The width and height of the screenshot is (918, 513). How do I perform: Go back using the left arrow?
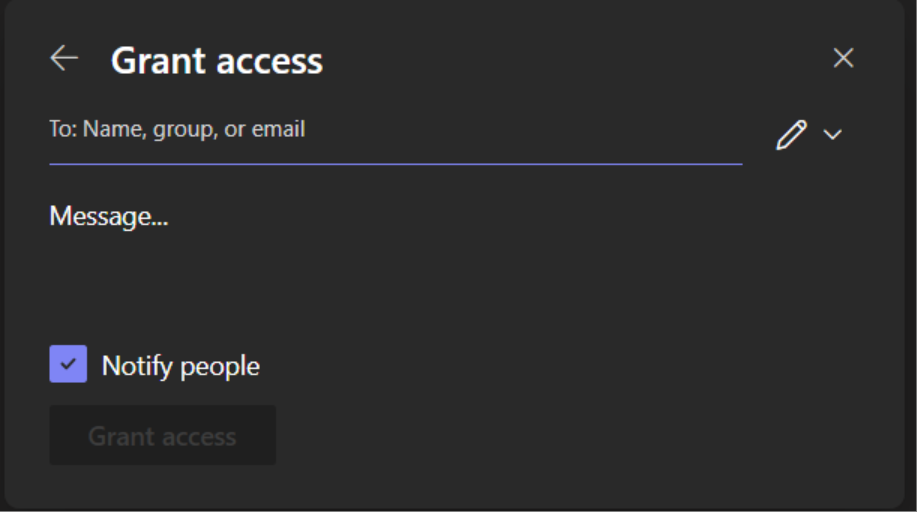click(64, 58)
